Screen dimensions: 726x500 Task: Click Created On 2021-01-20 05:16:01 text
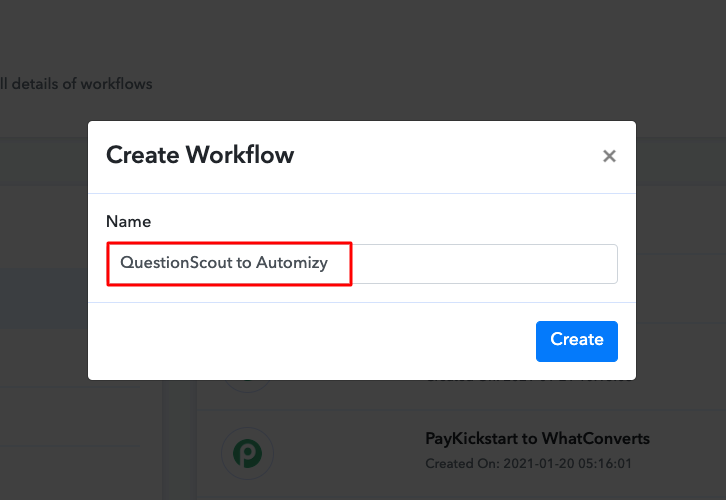(528, 463)
